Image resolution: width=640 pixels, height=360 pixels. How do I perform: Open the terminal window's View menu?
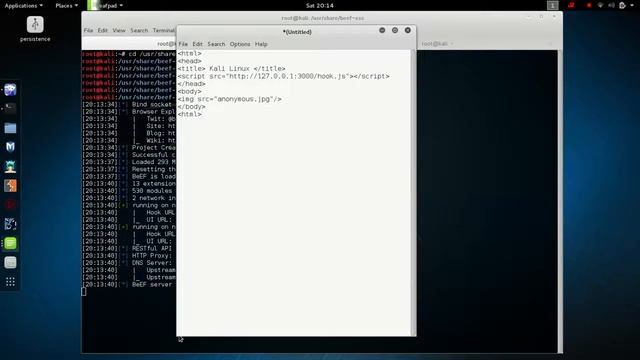coord(119,30)
